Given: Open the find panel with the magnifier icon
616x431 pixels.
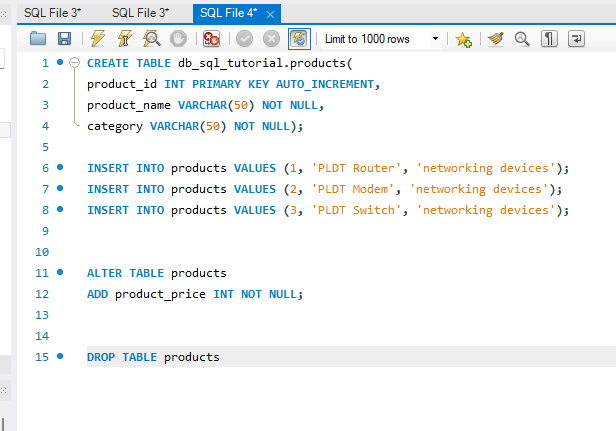Looking at the screenshot, I should point(522,39).
